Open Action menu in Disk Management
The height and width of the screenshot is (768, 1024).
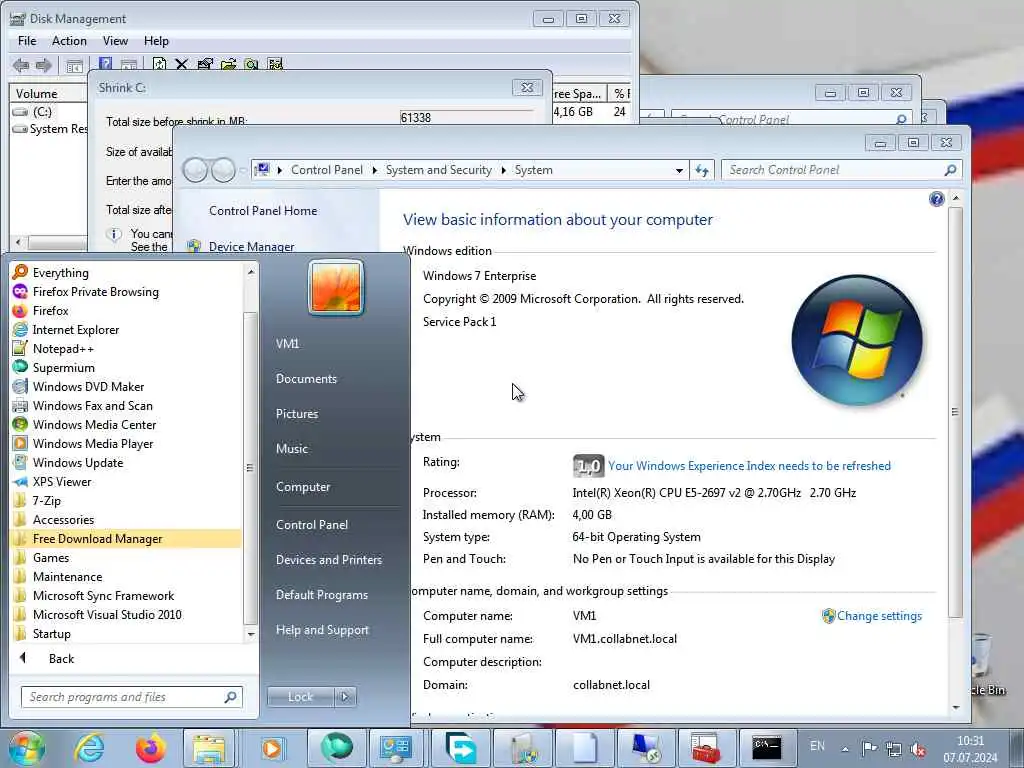pos(69,41)
